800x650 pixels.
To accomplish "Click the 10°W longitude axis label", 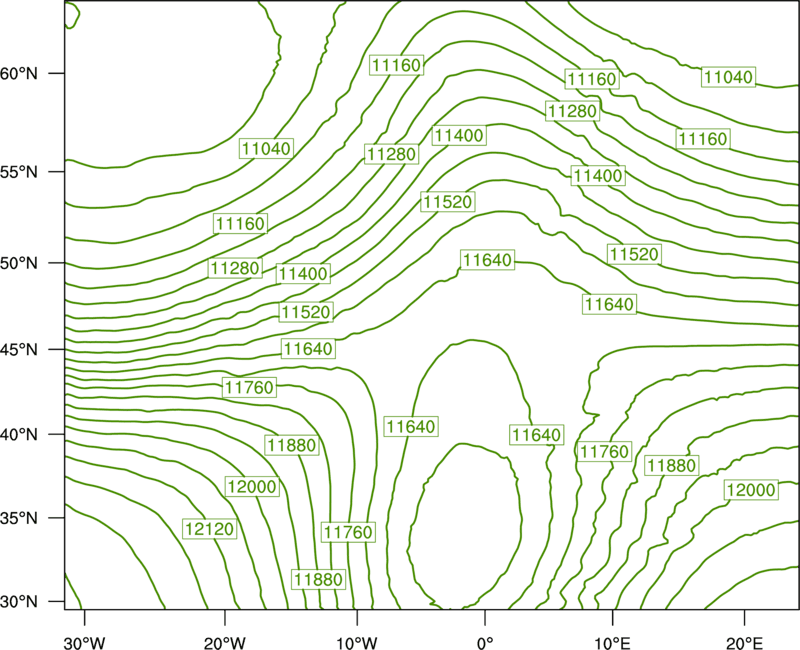I will [357, 642].
